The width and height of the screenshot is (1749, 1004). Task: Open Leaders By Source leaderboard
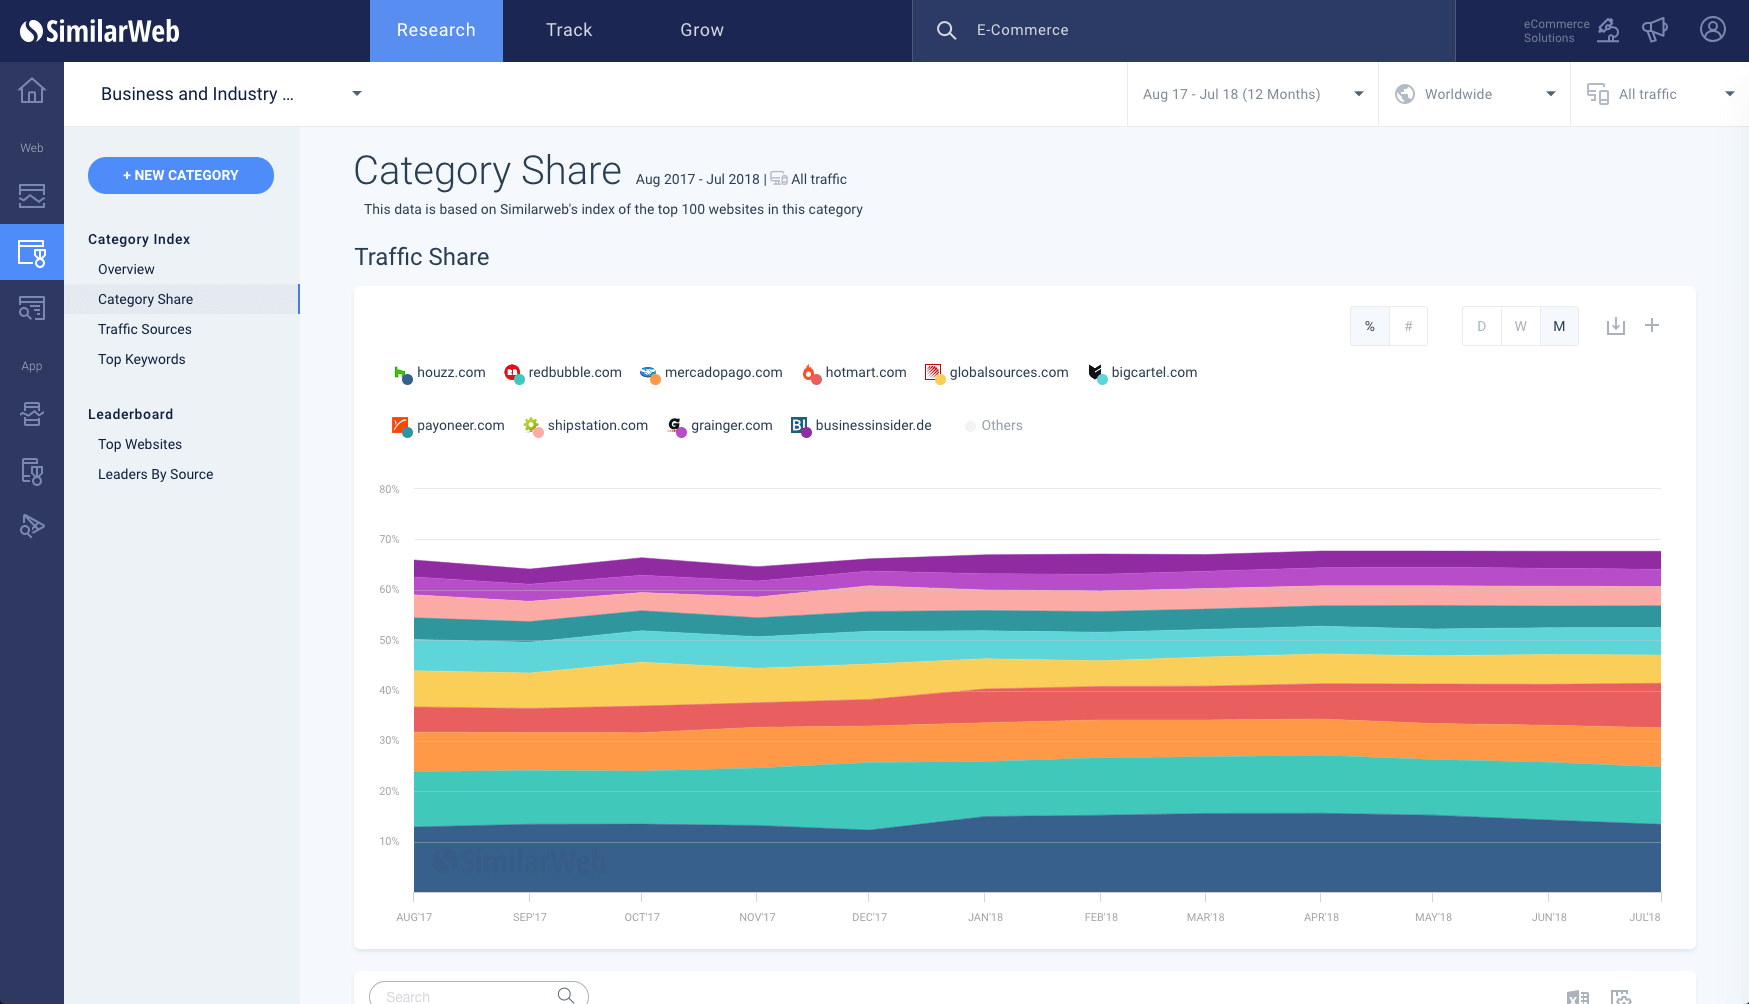click(156, 475)
